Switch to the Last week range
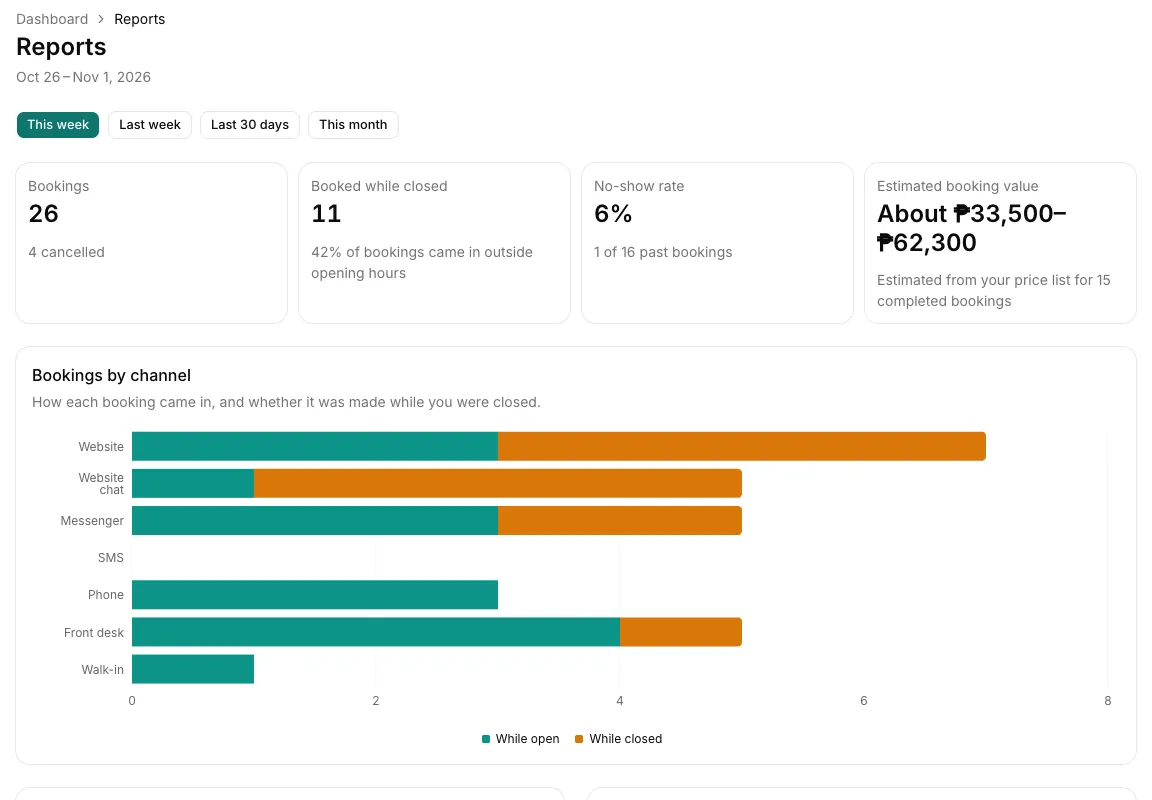Image resolution: width=1152 pixels, height=800 pixels. tap(150, 125)
